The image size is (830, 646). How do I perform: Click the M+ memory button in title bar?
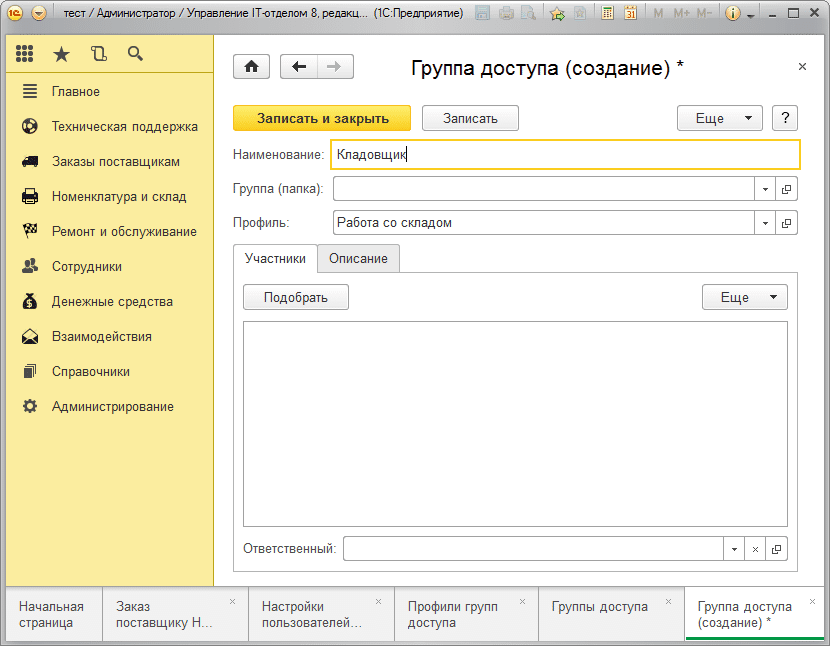[x=681, y=13]
